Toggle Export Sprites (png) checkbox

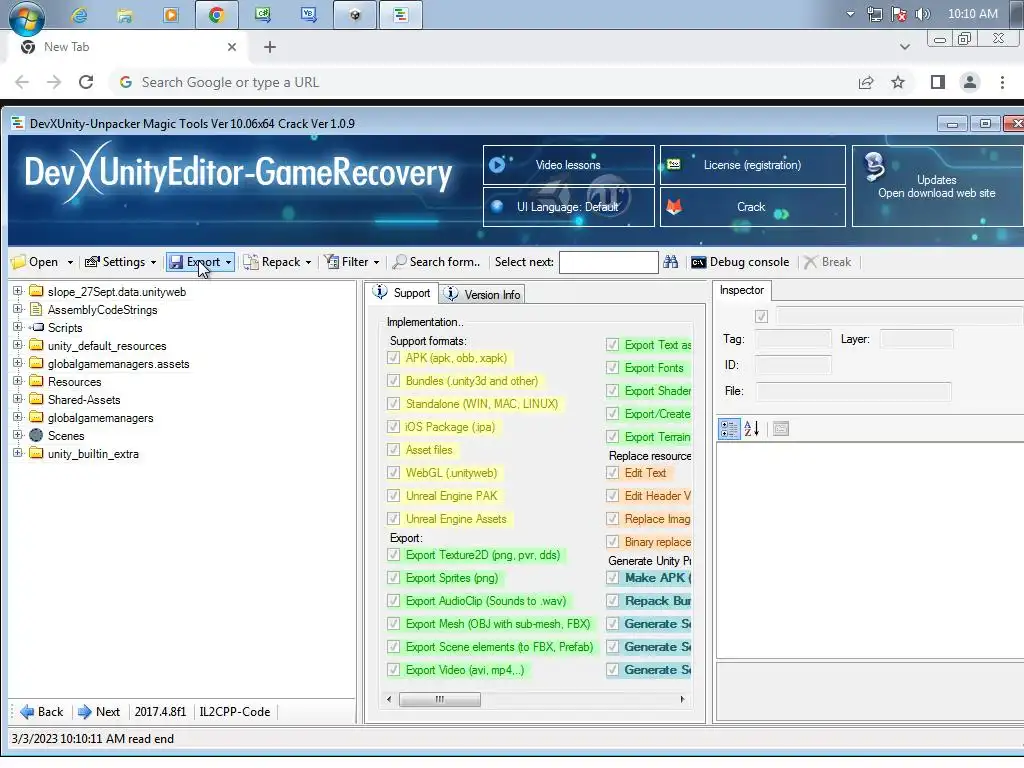pyautogui.click(x=393, y=577)
